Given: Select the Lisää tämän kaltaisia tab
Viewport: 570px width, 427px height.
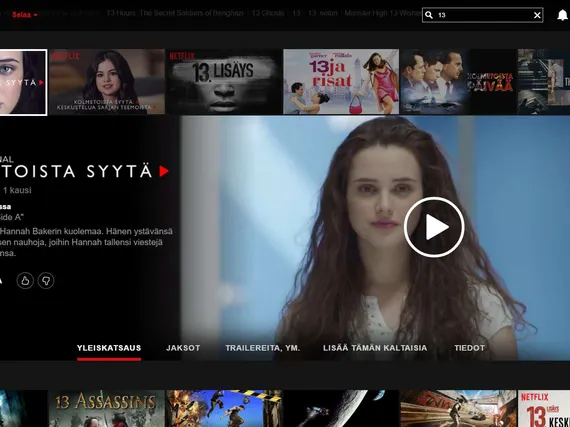Looking at the screenshot, I should (x=375, y=348).
